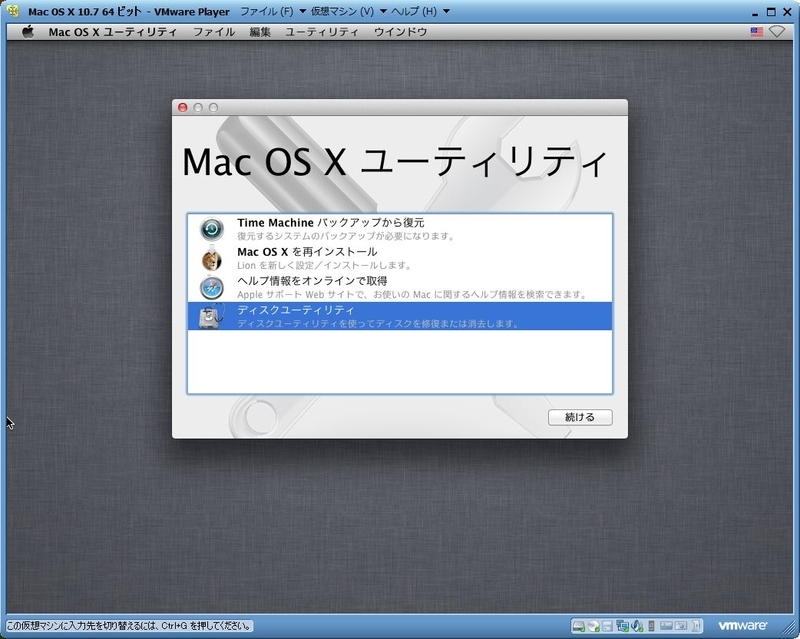Close the utilities window with red button
Viewport: 800px width, 639px height.
182,107
